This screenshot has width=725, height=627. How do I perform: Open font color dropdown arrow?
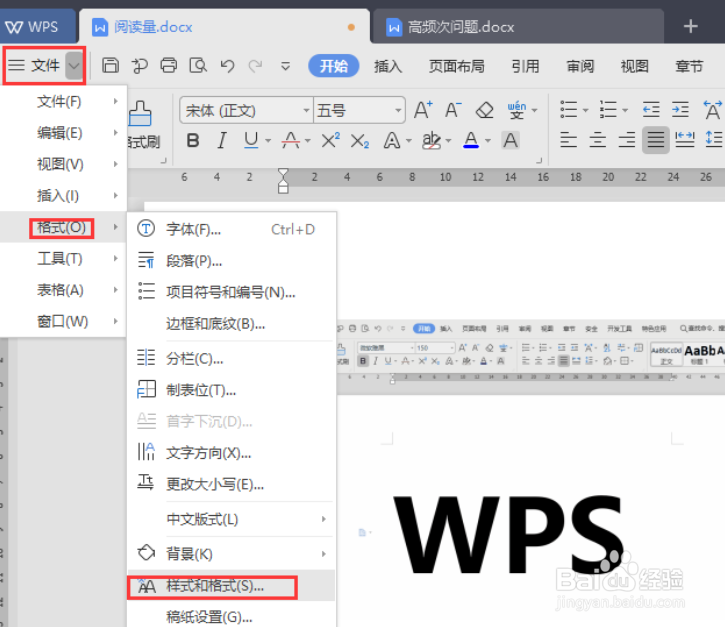(488, 140)
